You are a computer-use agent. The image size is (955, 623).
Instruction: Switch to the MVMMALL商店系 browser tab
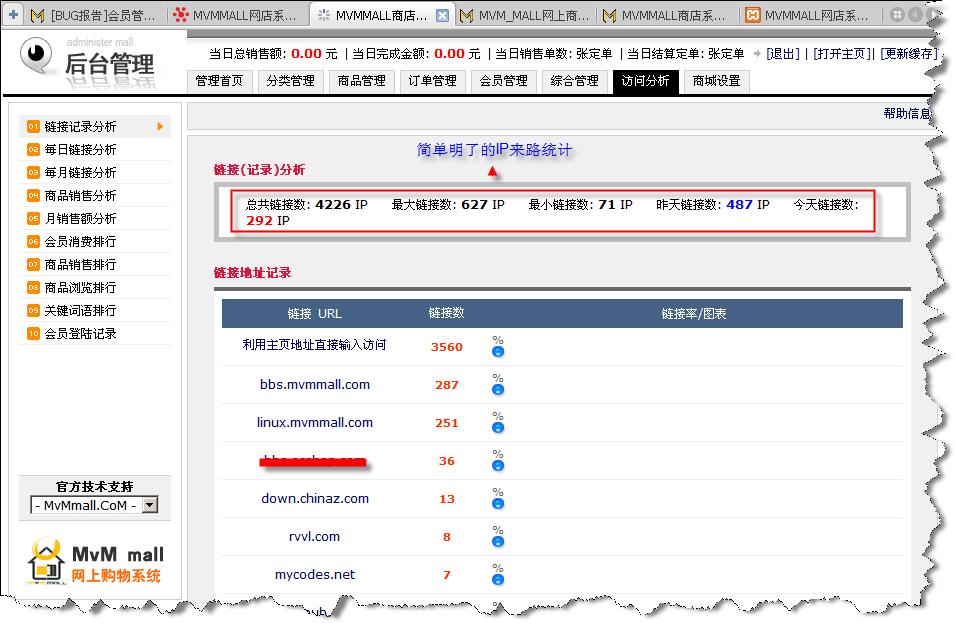click(x=666, y=15)
